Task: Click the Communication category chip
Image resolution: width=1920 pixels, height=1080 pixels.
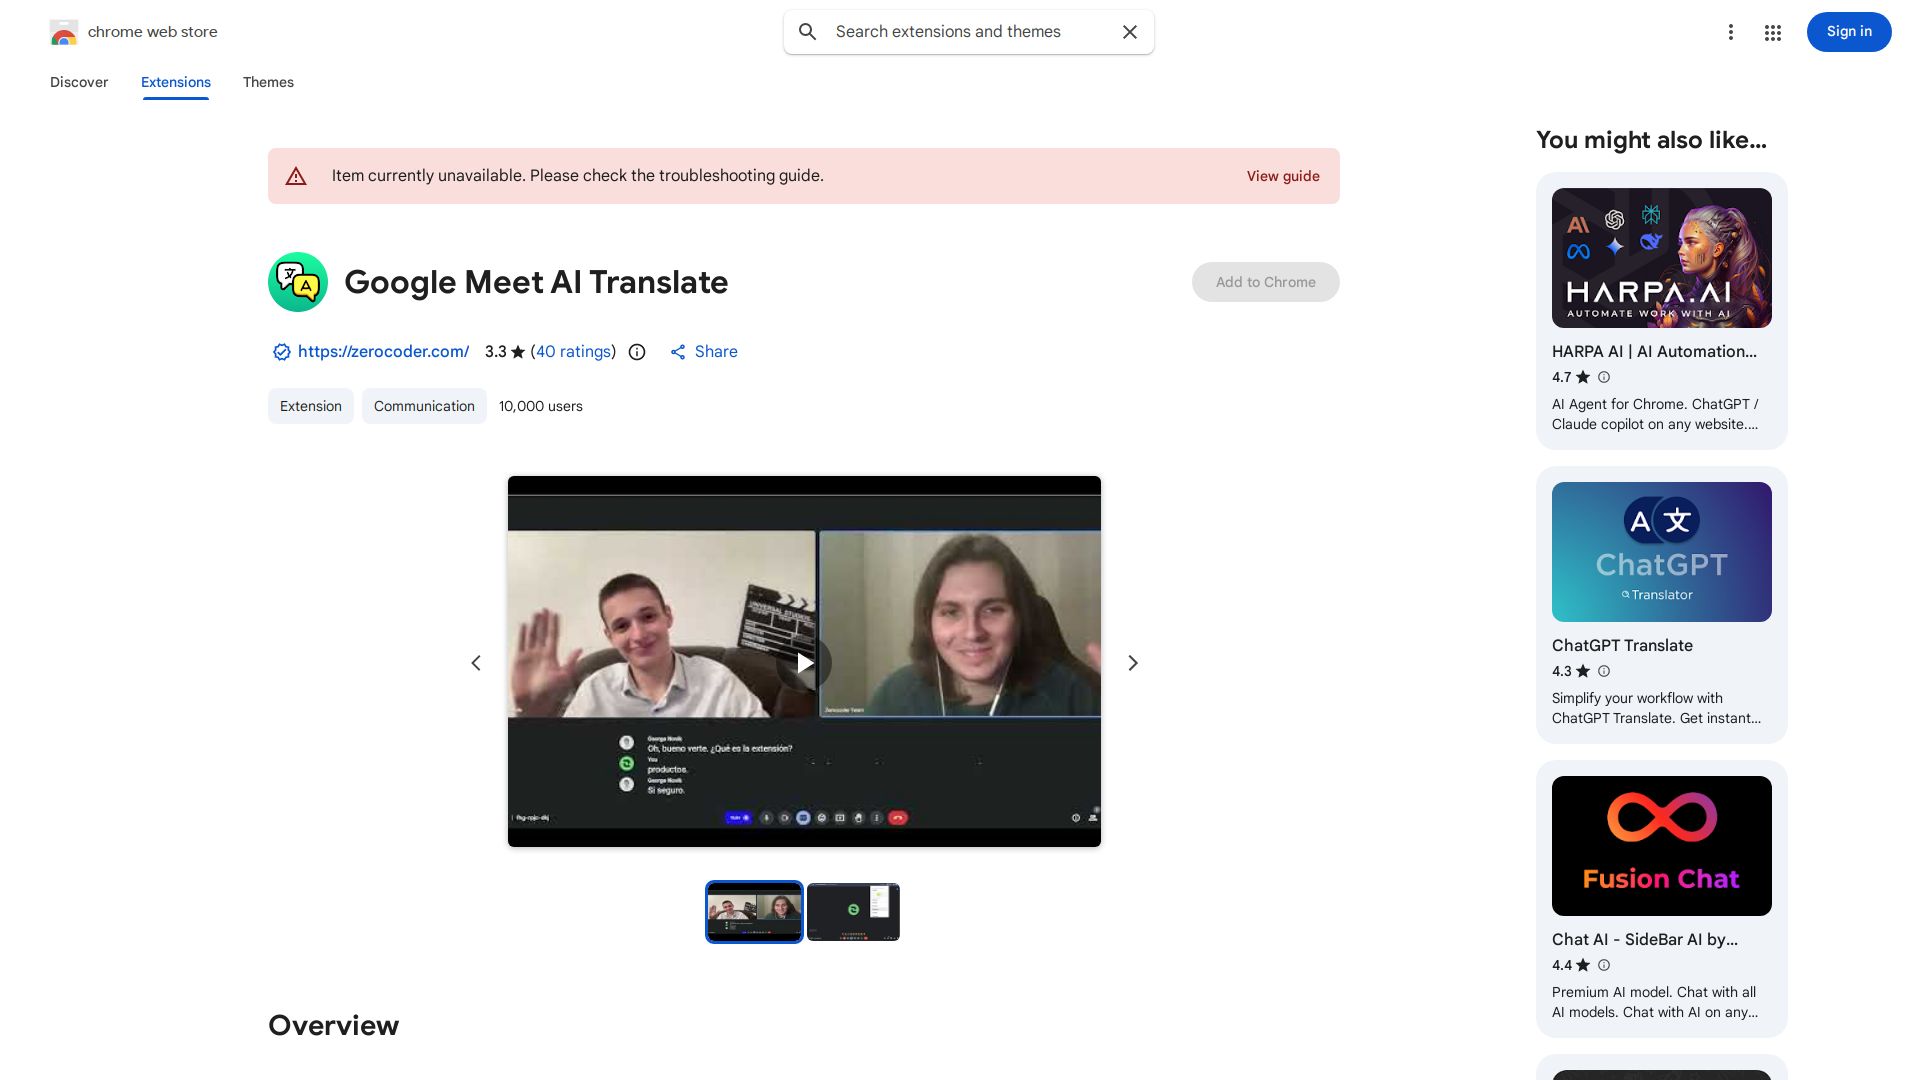Action: [424, 406]
